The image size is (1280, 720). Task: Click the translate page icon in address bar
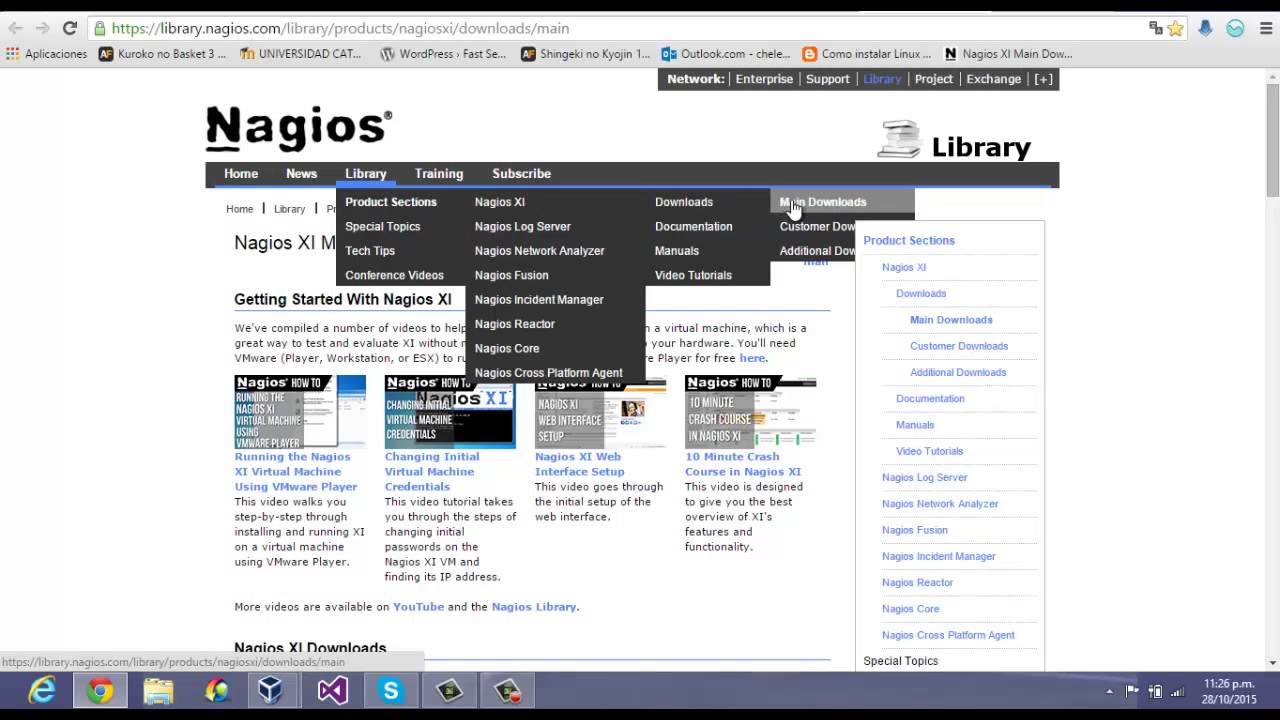tap(1156, 29)
